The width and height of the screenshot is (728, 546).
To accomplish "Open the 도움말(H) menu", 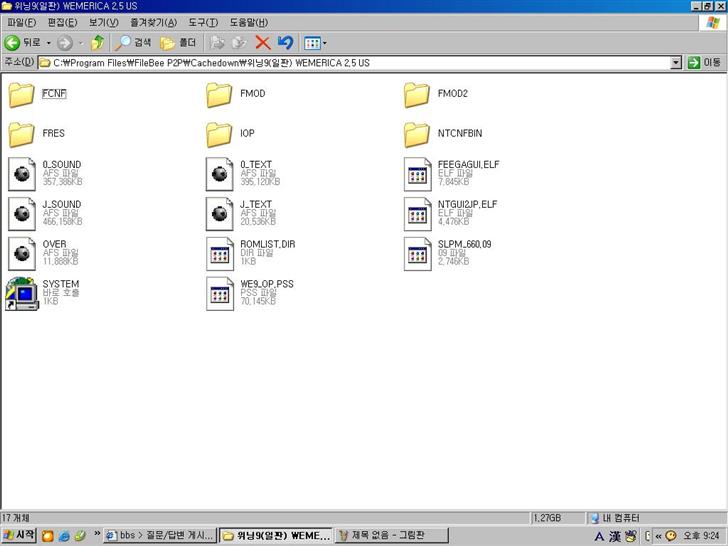I will click(x=248, y=22).
